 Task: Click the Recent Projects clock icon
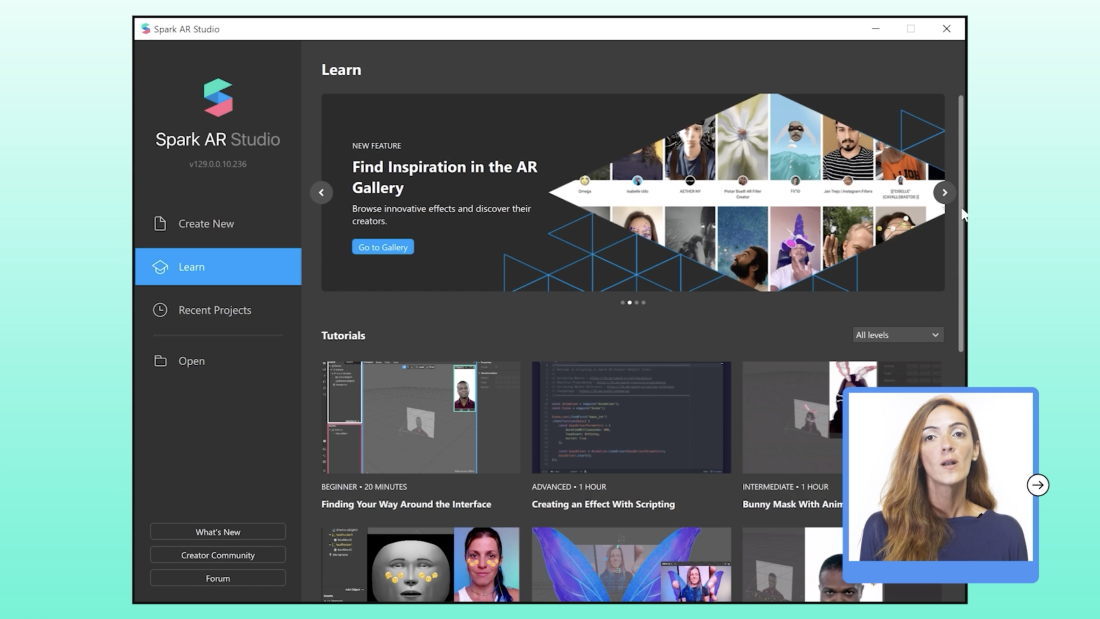[x=160, y=310]
